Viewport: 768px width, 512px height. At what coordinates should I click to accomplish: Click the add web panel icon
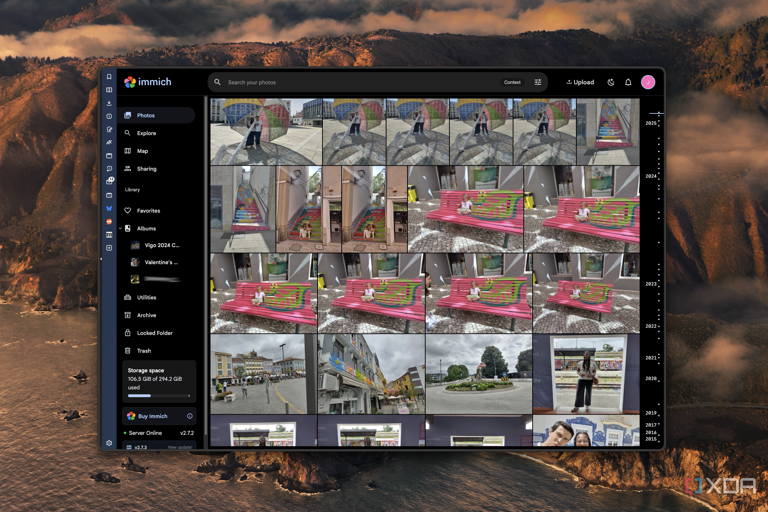(x=109, y=248)
